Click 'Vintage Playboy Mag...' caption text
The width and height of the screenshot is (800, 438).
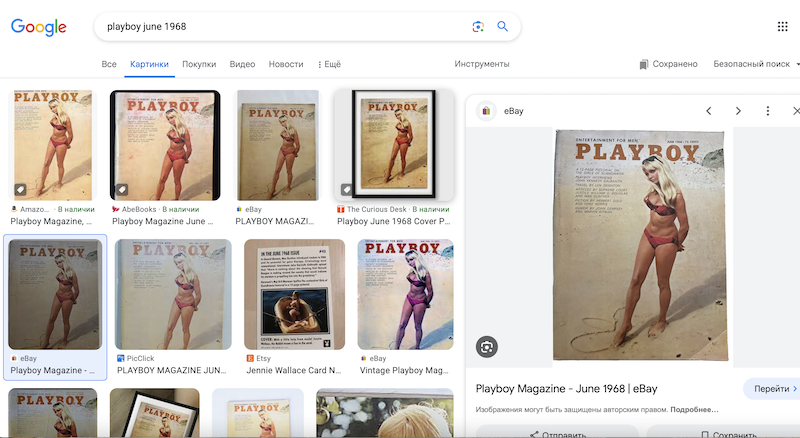coord(404,371)
